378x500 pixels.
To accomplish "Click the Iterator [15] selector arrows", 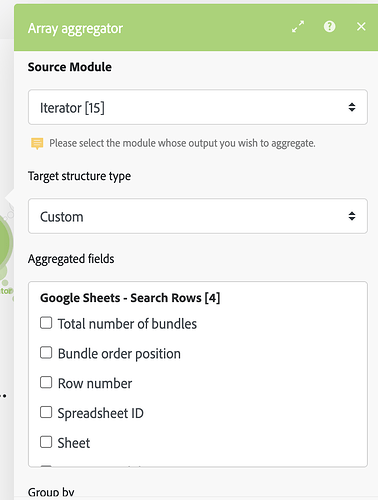I will [x=352, y=107].
